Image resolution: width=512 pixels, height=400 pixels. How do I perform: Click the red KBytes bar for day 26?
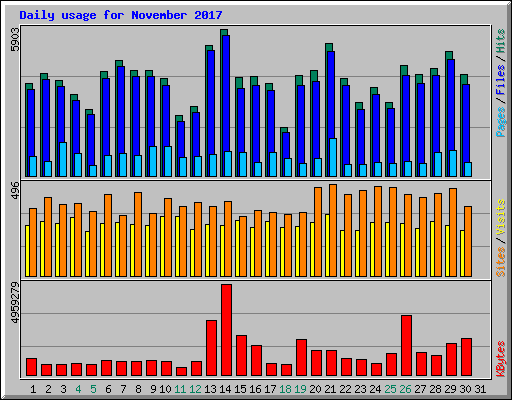406,346
